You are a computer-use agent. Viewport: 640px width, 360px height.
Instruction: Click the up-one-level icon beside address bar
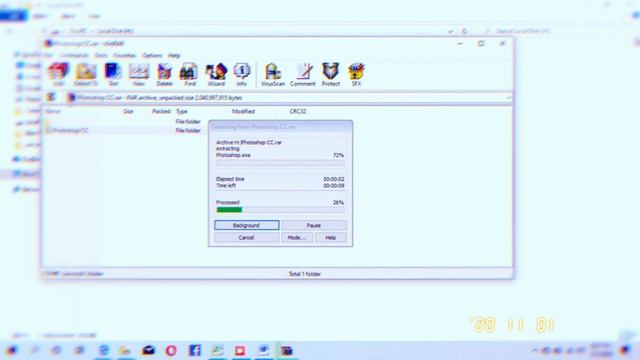(x=51, y=98)
